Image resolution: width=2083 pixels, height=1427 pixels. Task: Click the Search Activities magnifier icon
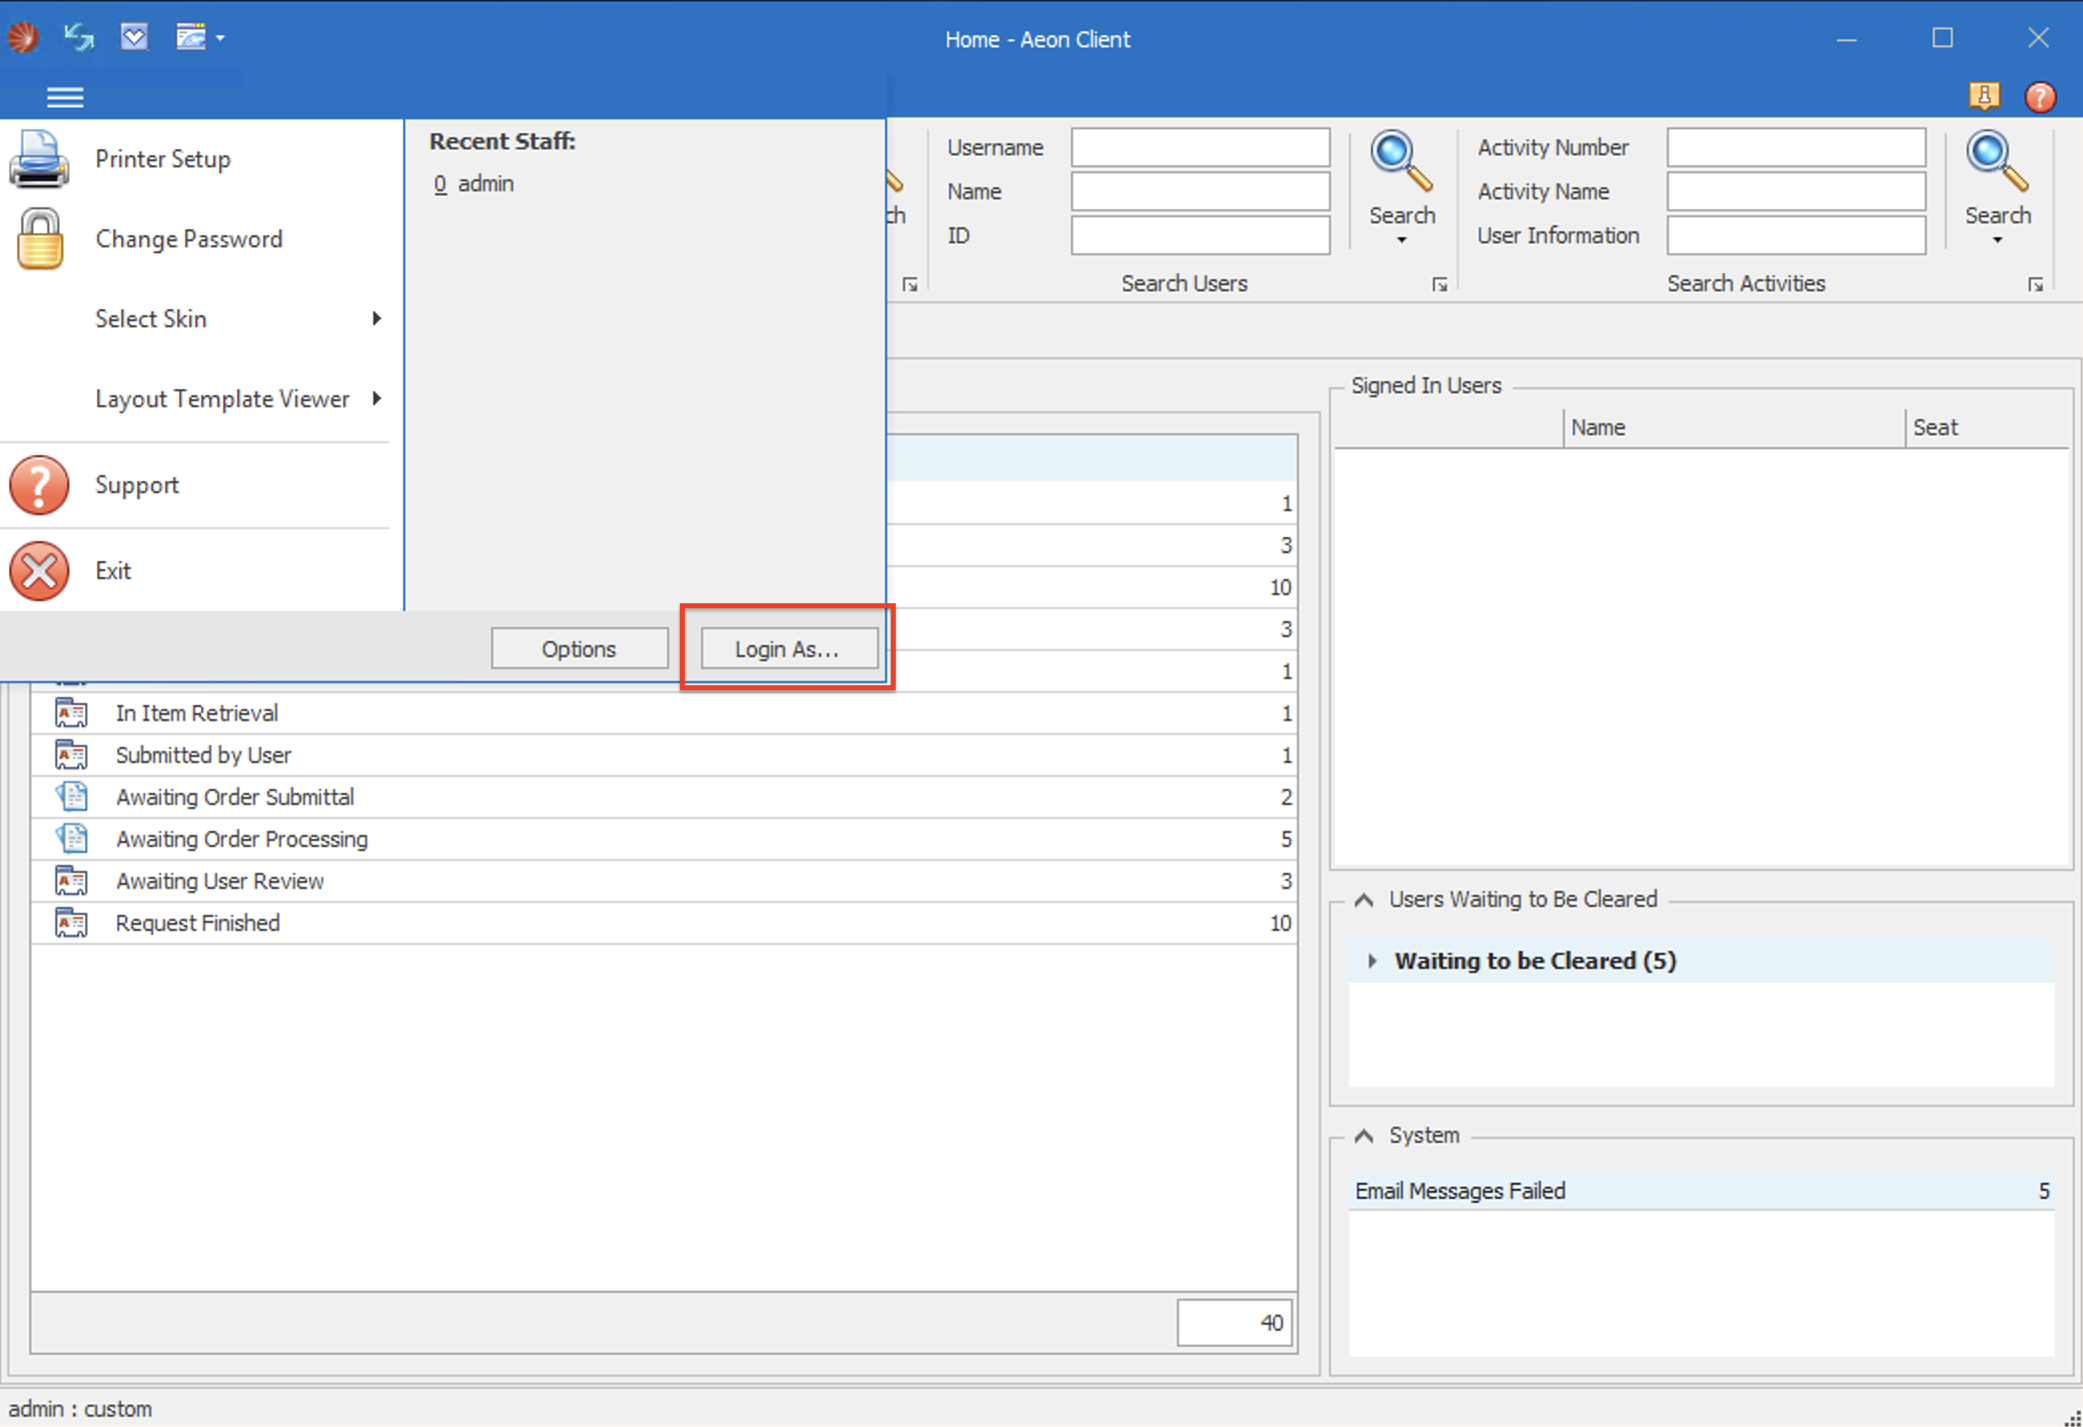[x=1995, y=160]
